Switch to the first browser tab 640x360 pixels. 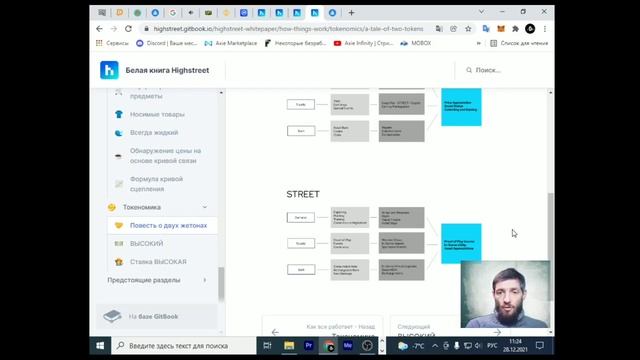pyautogui.click(x=102, y=13)
